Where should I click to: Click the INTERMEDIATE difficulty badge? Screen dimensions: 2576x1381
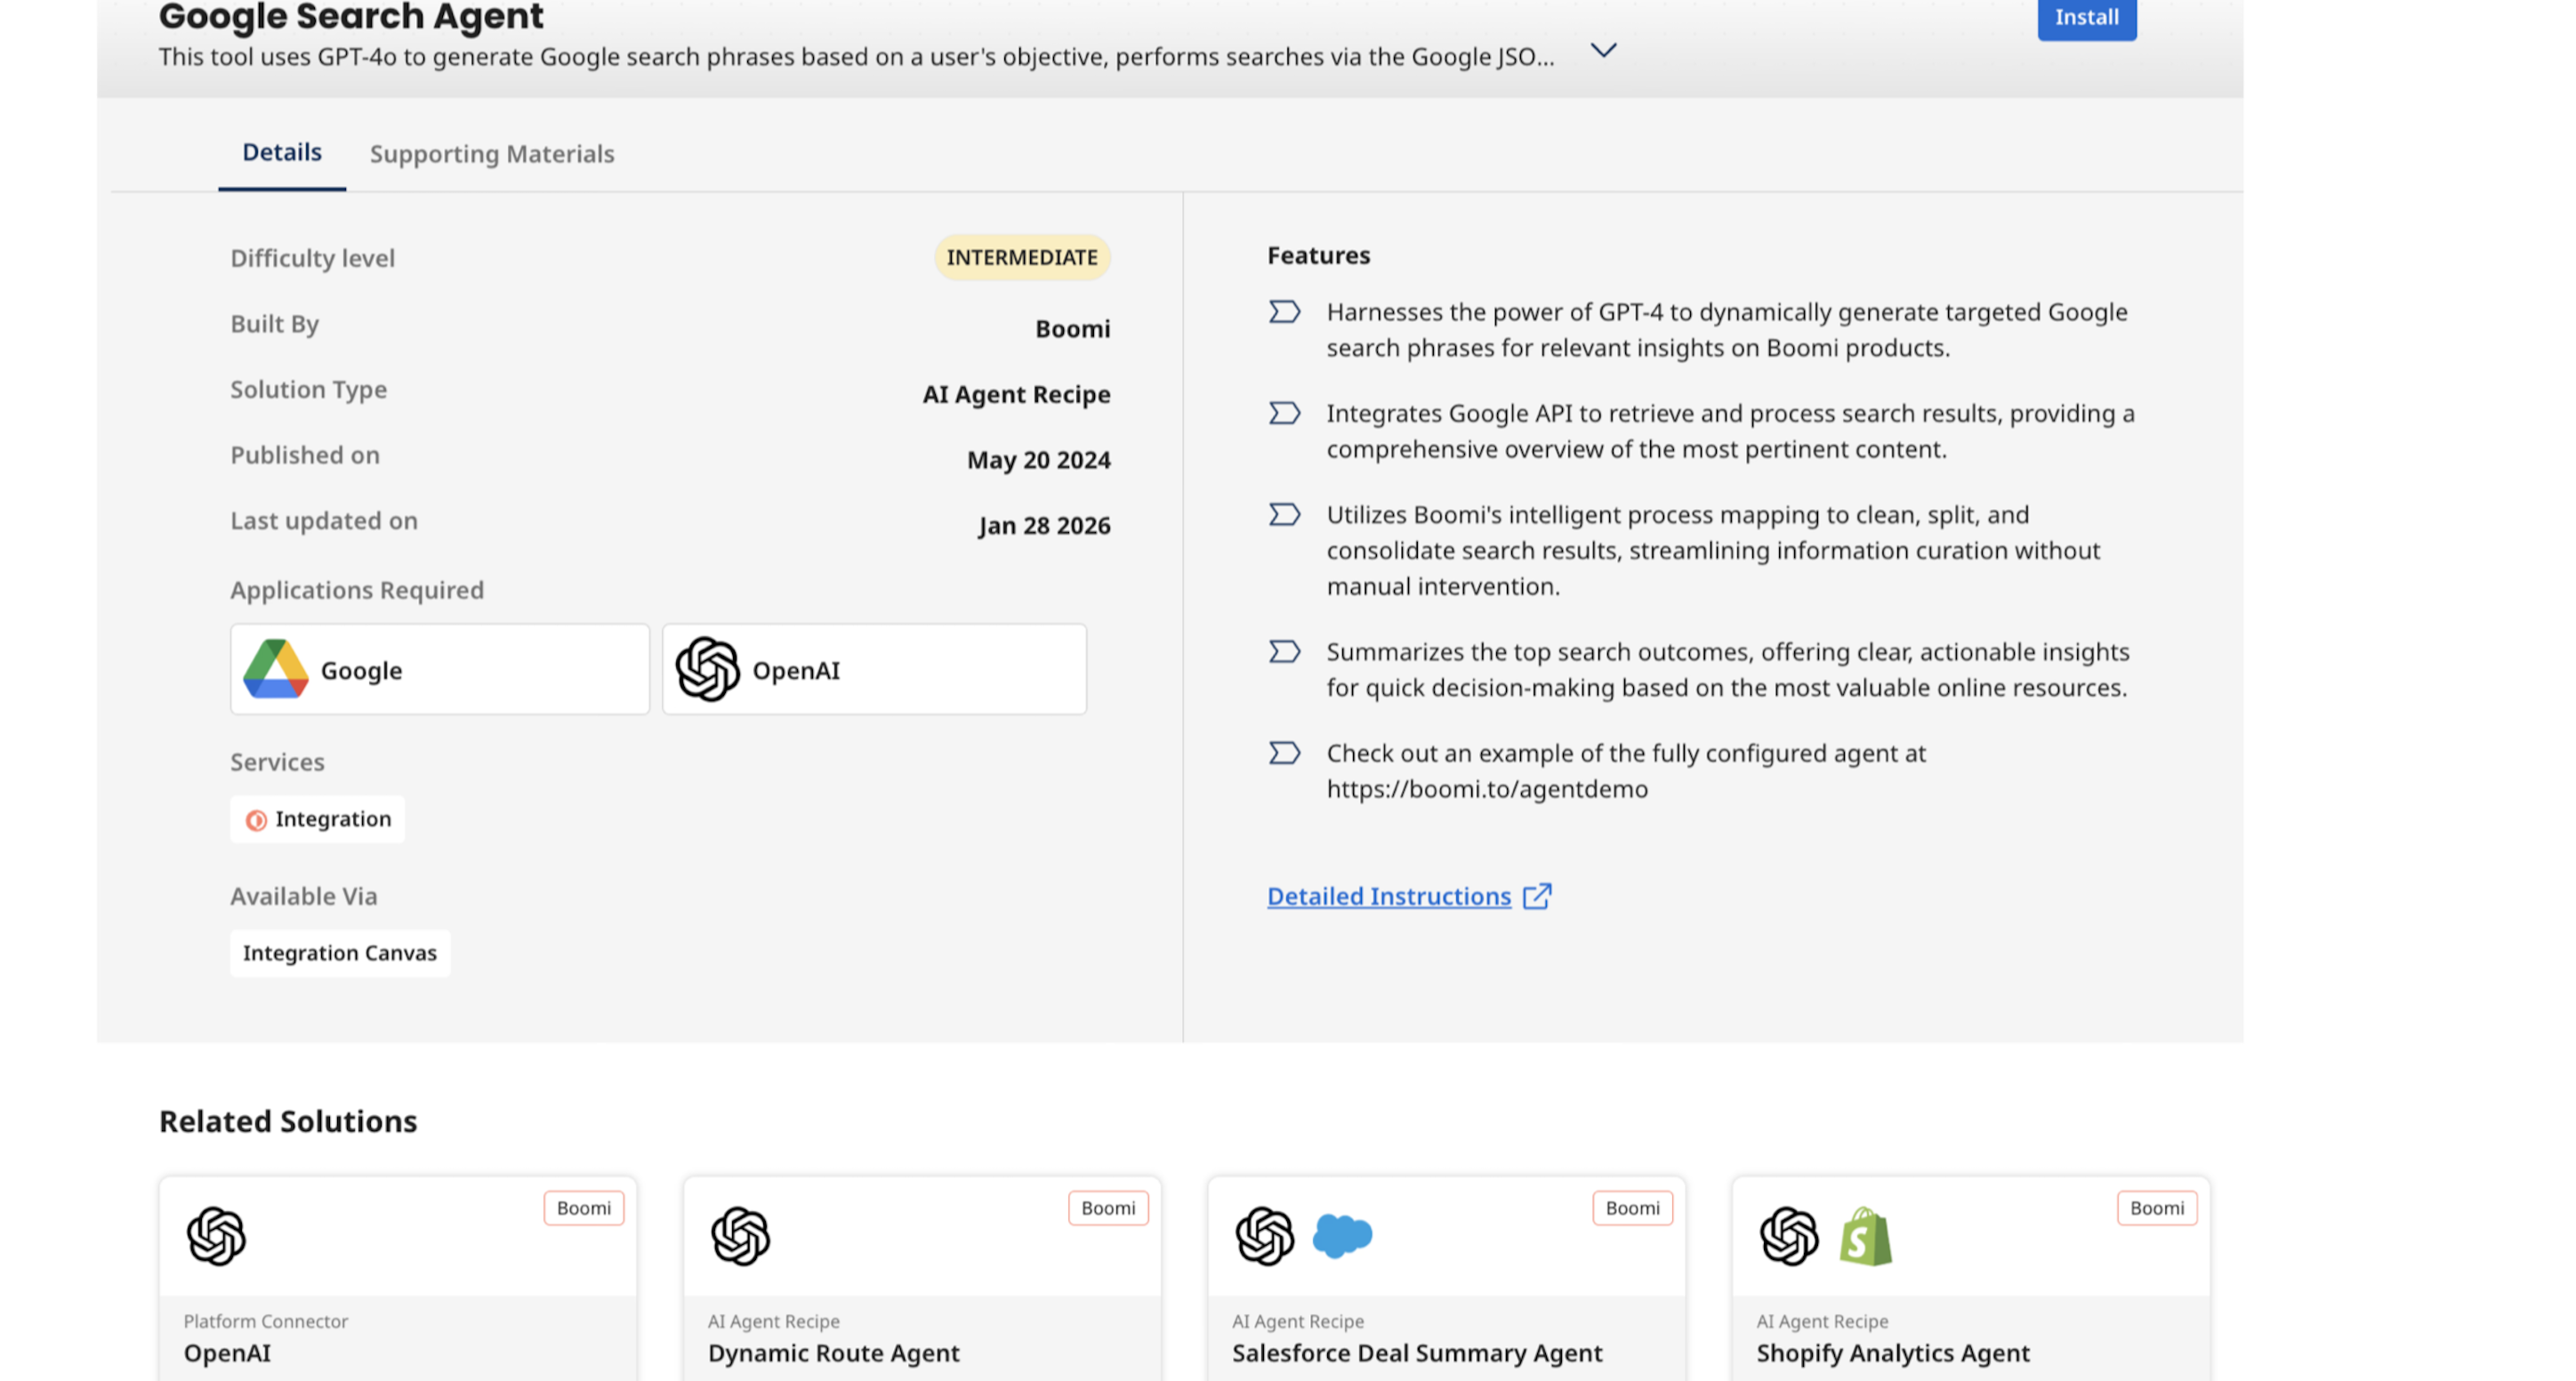point(1022,257)
